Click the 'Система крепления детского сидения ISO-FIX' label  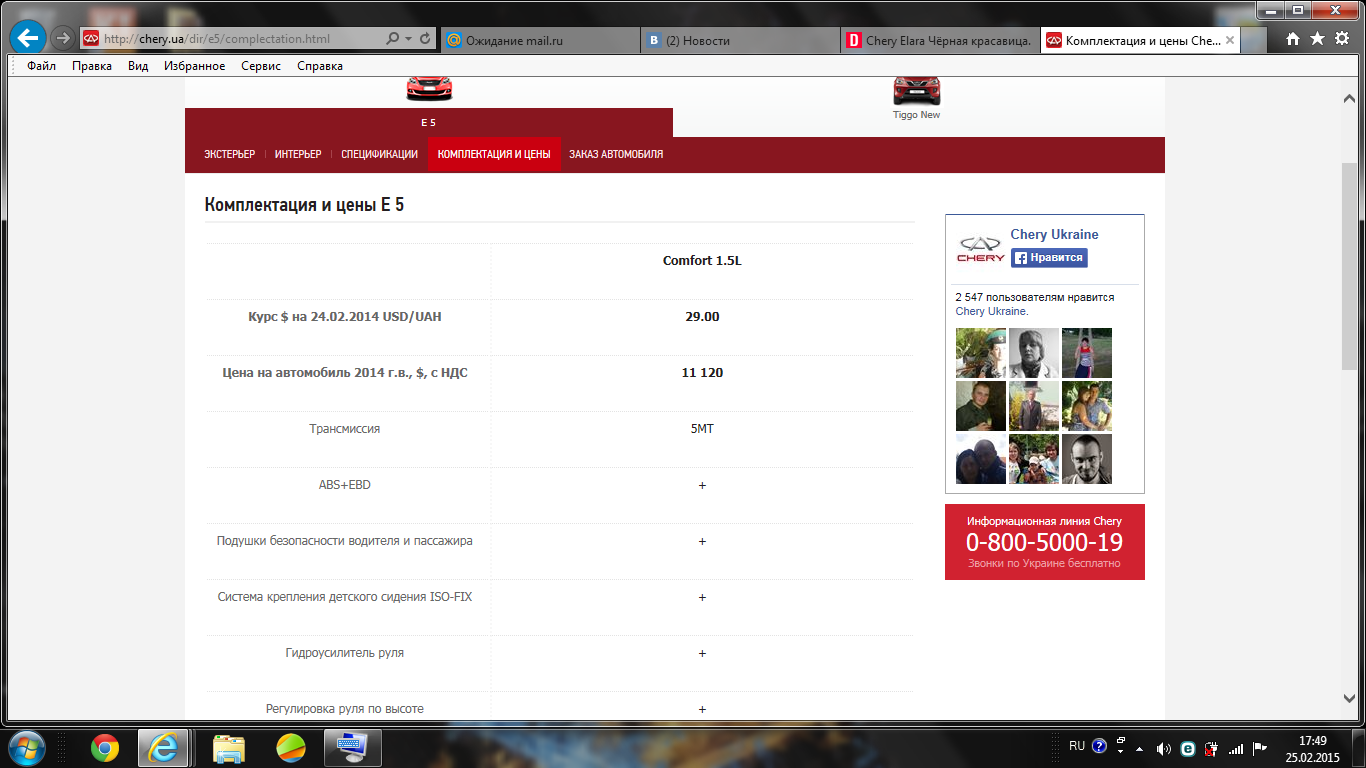345,597
